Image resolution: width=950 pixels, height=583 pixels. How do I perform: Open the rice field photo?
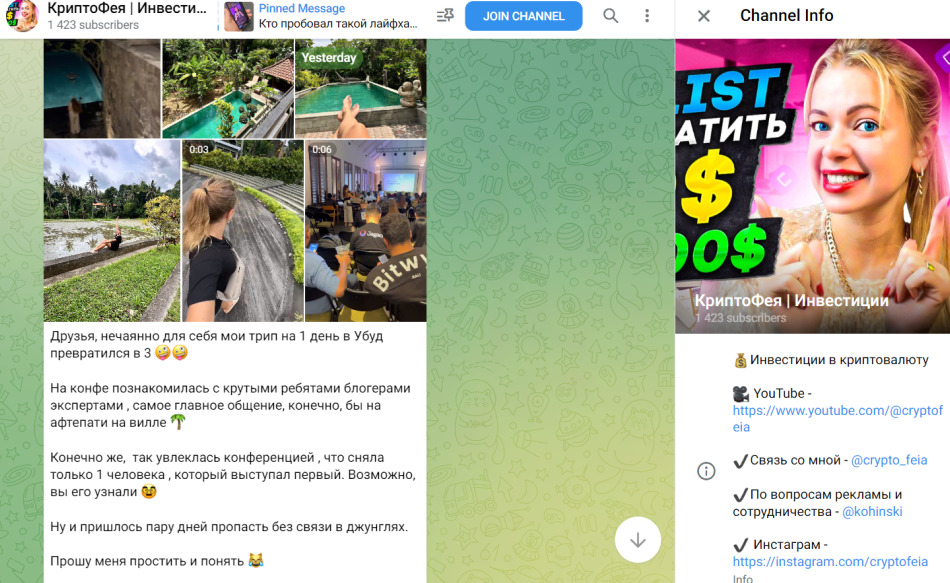[x=112, y=230]
